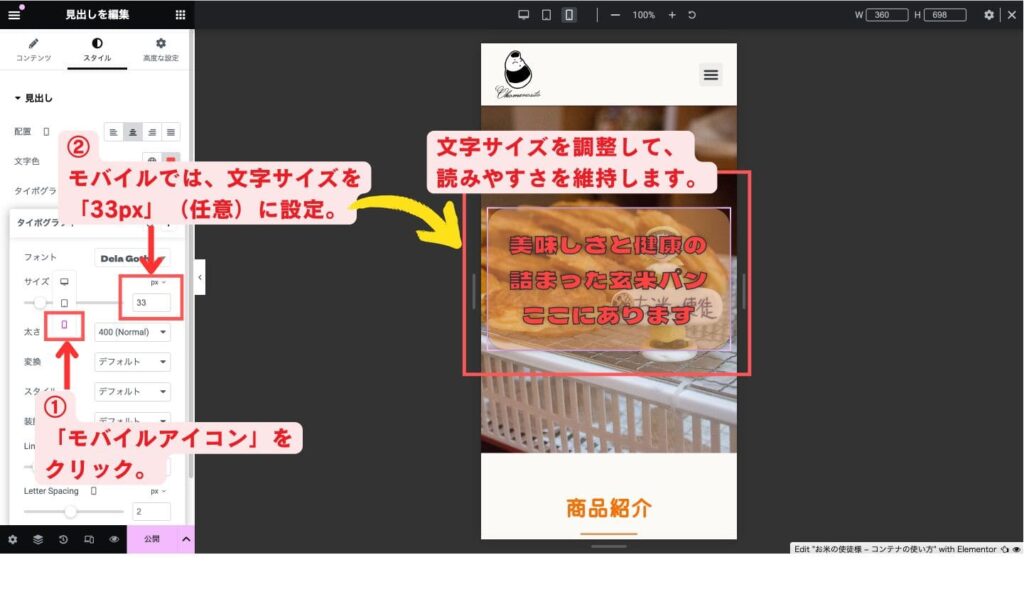Click the Edit with Elementor status text

(x=895, y=549)
